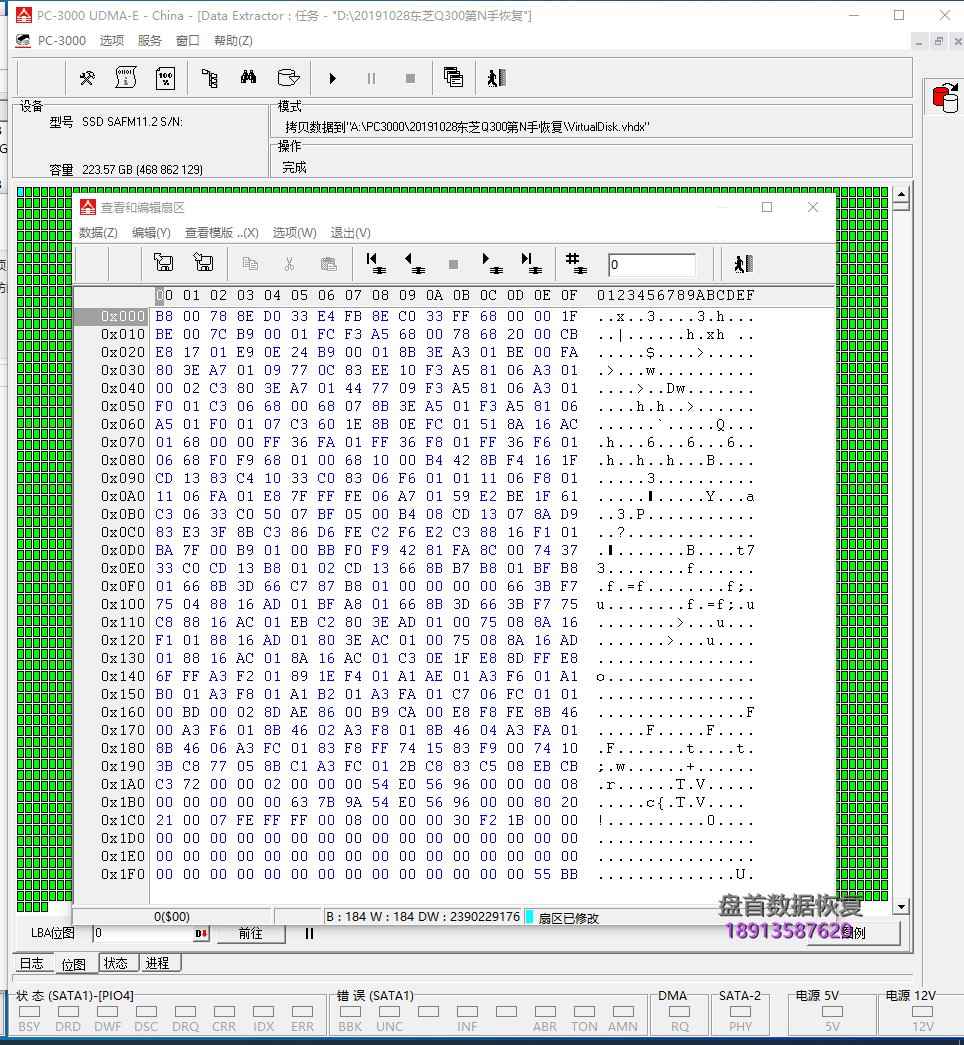Click the binoculars search icon
This screenshot has width=964, height=1045.
tap(248, 77)
